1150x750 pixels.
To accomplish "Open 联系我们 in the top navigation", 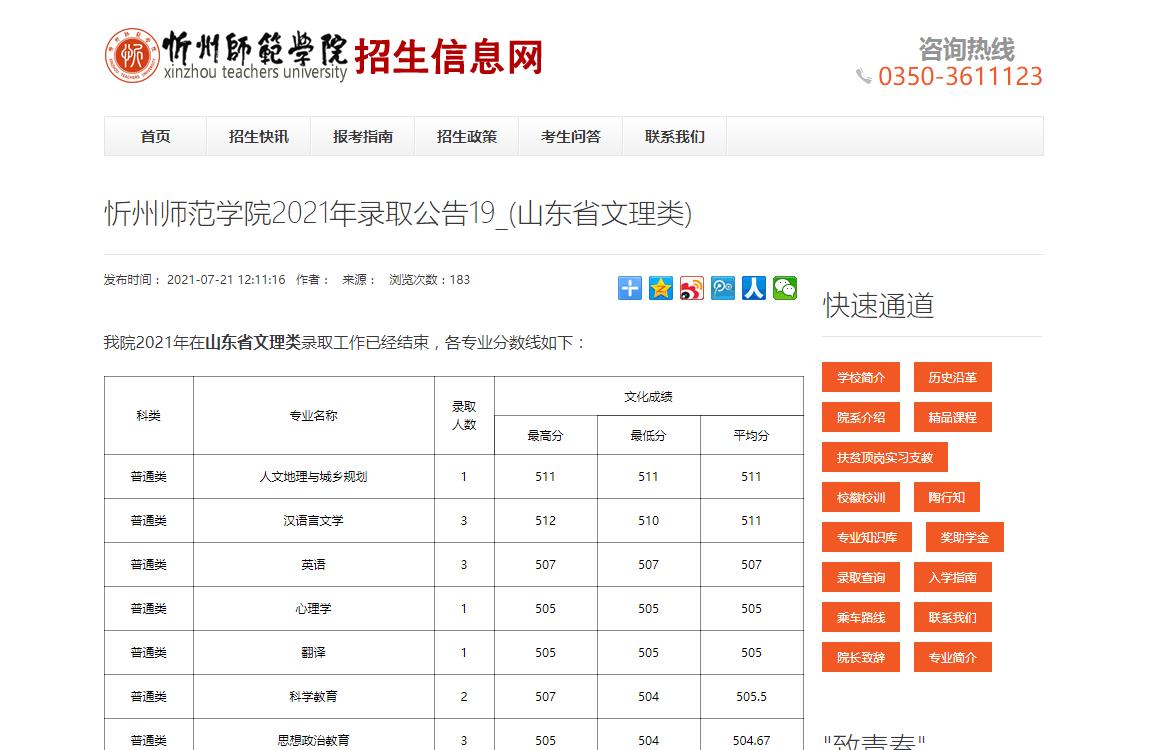I will [x=675, y=136].
